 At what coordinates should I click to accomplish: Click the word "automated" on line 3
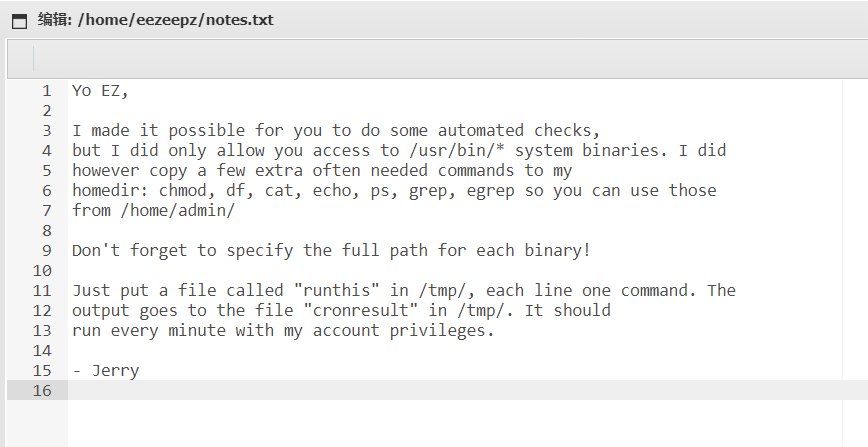pos(480,131)
